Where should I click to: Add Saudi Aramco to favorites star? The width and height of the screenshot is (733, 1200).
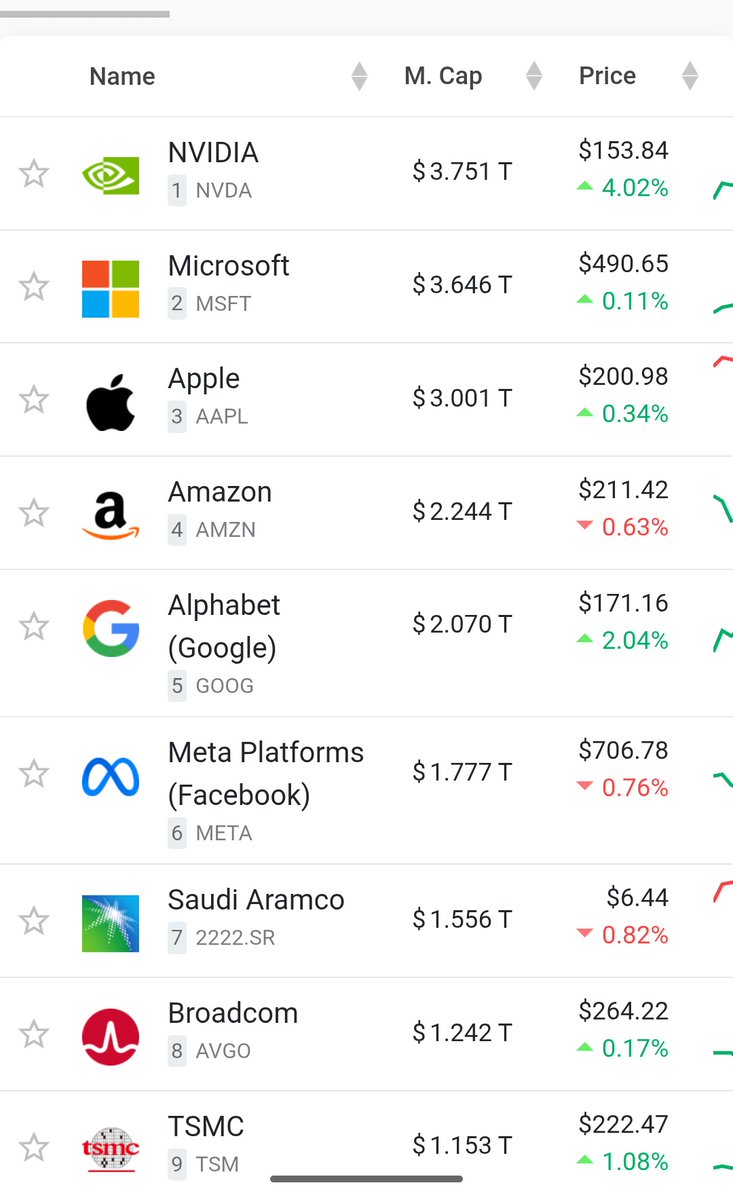tap(34, 920)
